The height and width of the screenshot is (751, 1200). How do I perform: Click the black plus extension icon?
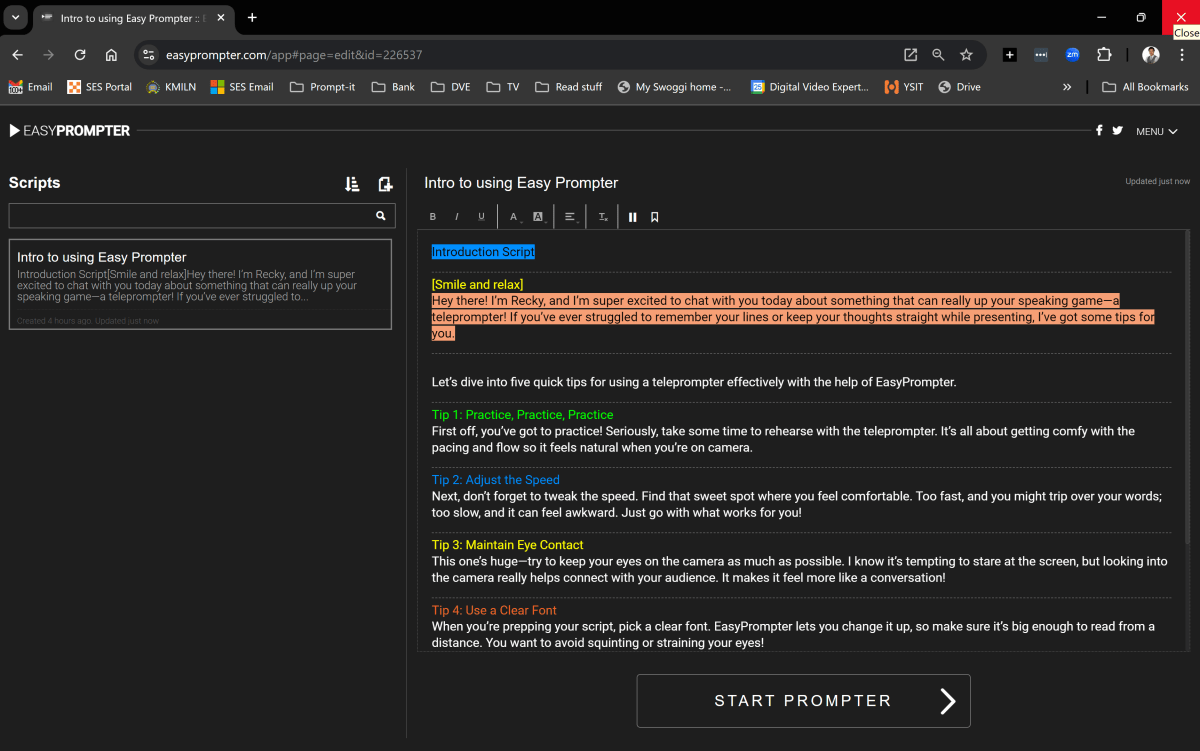click(1010, 55)
